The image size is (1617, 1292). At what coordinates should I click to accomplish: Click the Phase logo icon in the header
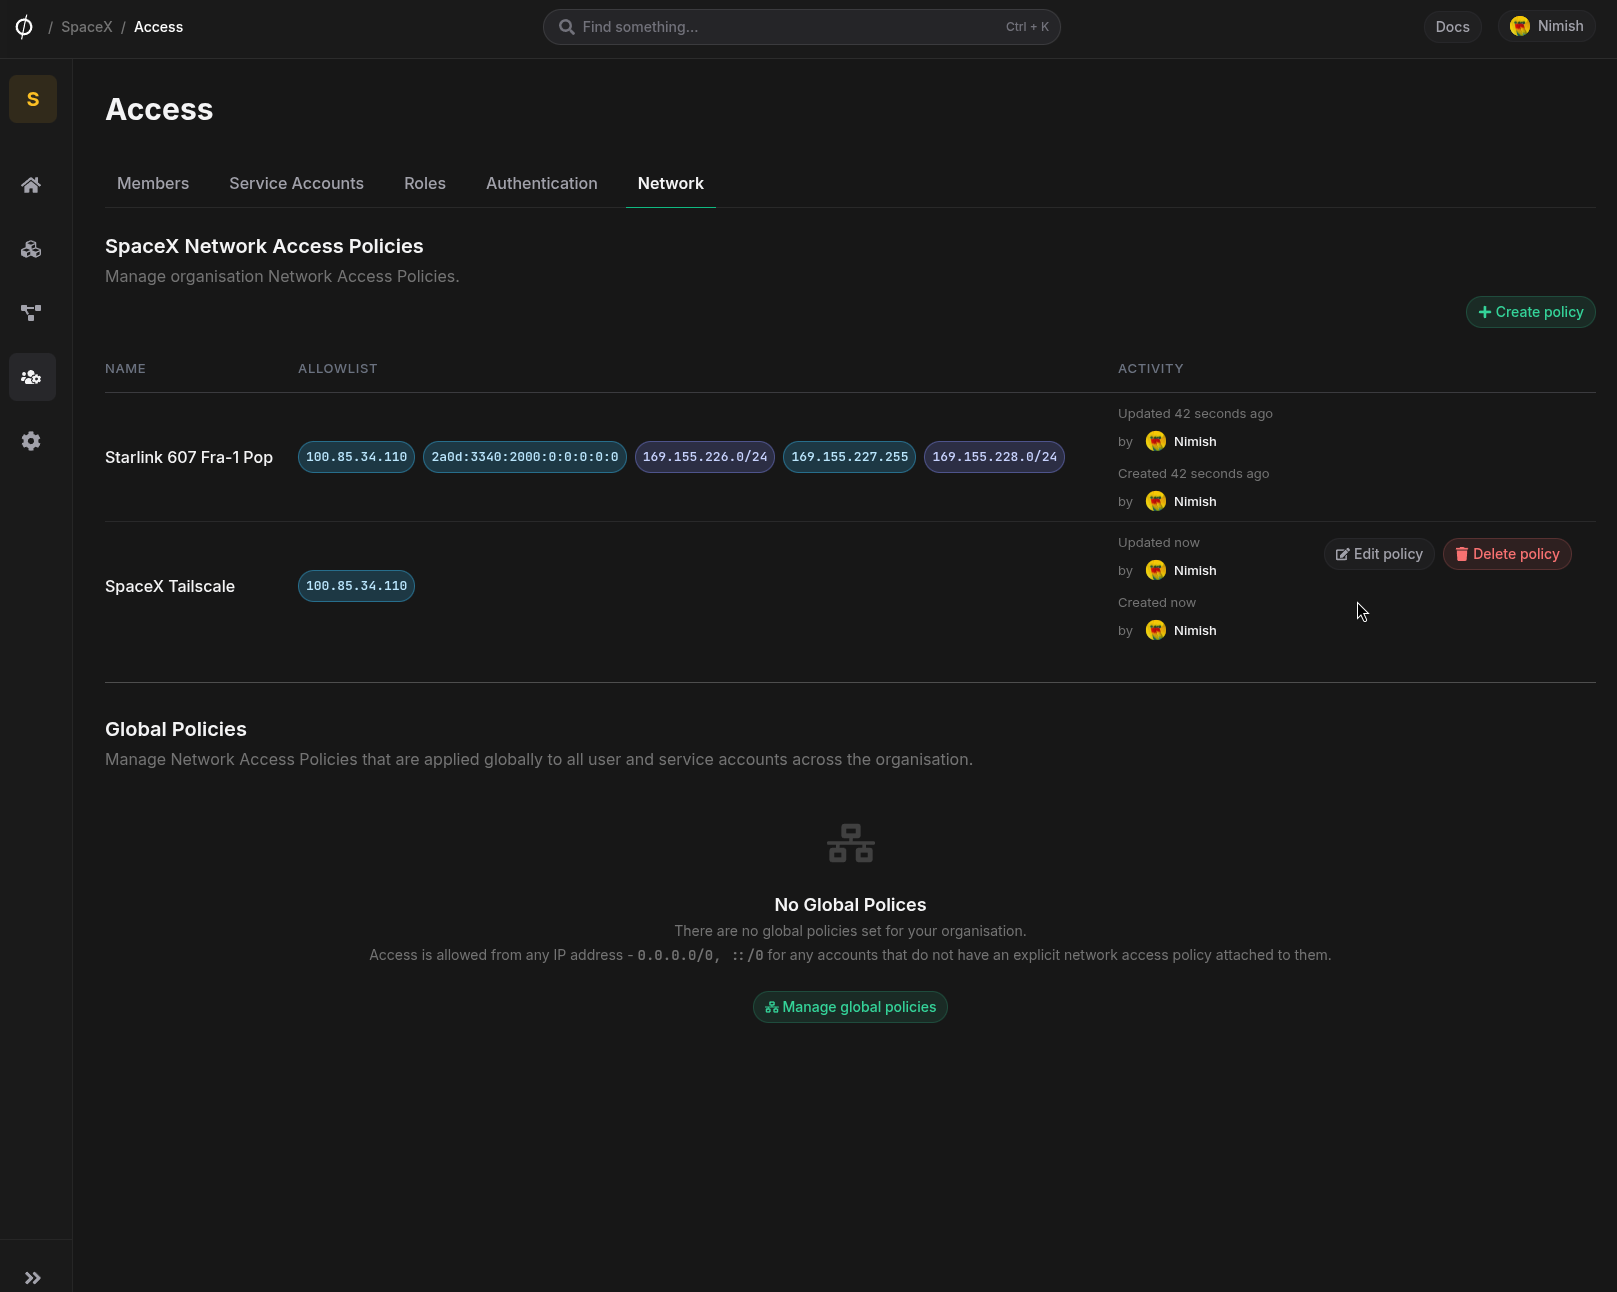click(x=24, y=27)
